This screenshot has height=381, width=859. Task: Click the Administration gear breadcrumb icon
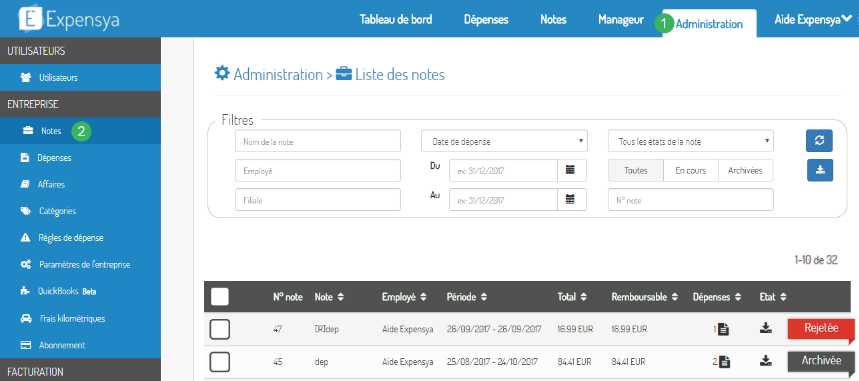[x=222, y=73]
